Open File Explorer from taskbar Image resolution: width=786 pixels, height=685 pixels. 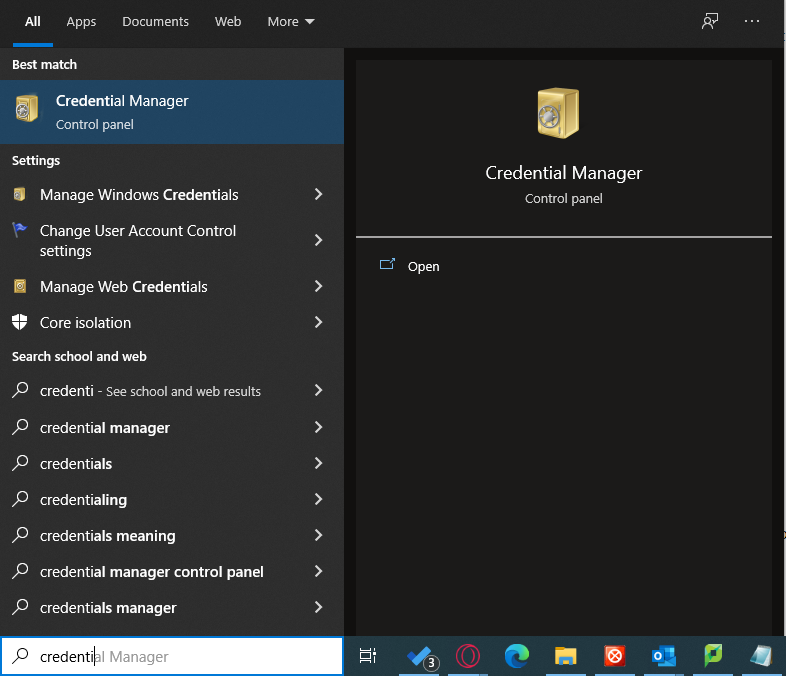point(565,656)
